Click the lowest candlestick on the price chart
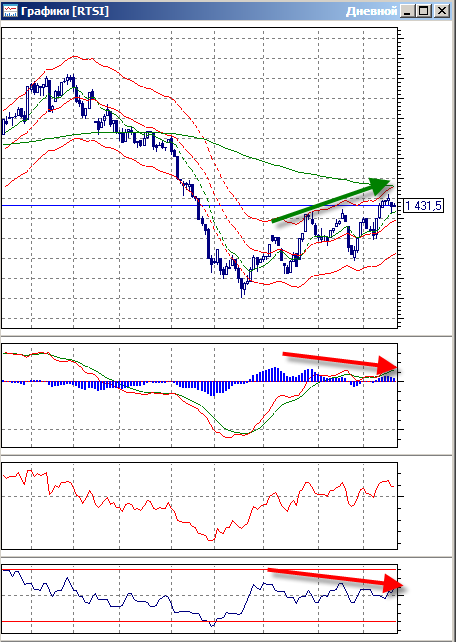456x642 pixels. 243,288
